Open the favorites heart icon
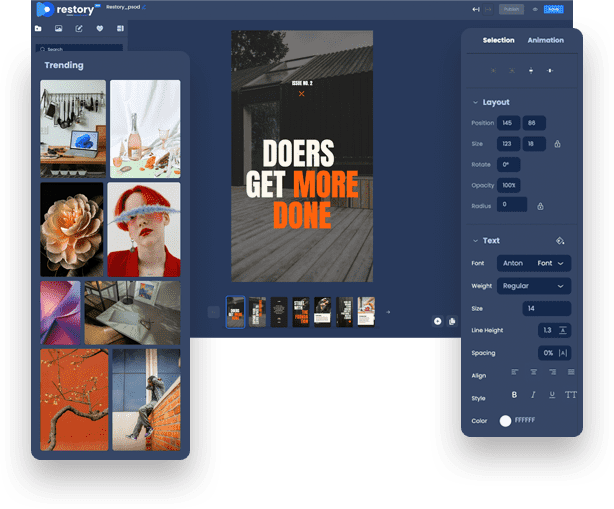614x509 pixels. tap(100, 29)
